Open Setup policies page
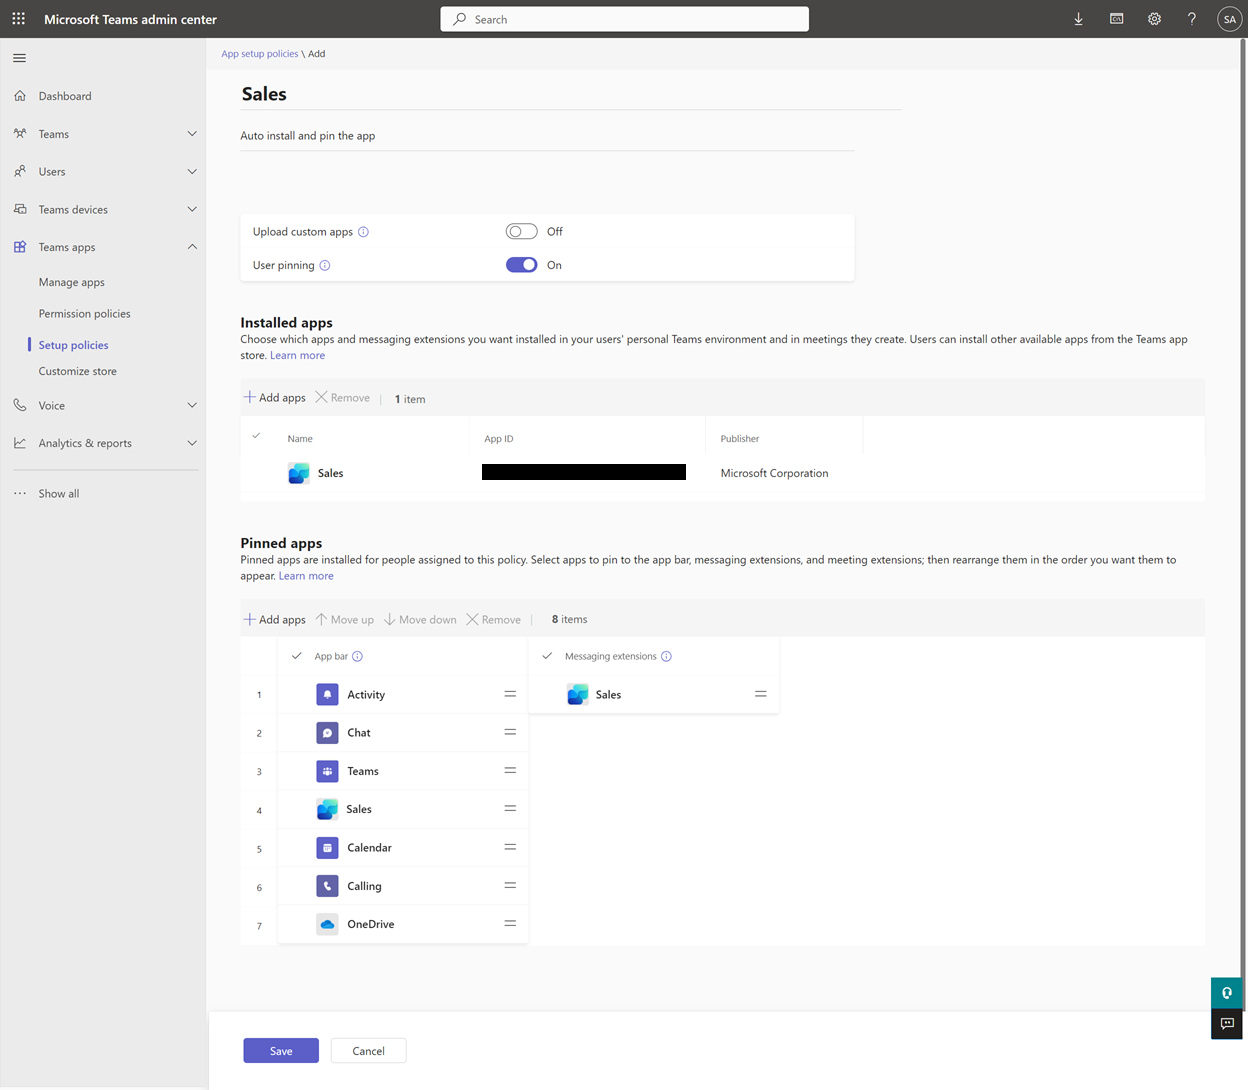Image resolution: width=1248 pixels, height=1090 pixels. (x=74, y=345)
